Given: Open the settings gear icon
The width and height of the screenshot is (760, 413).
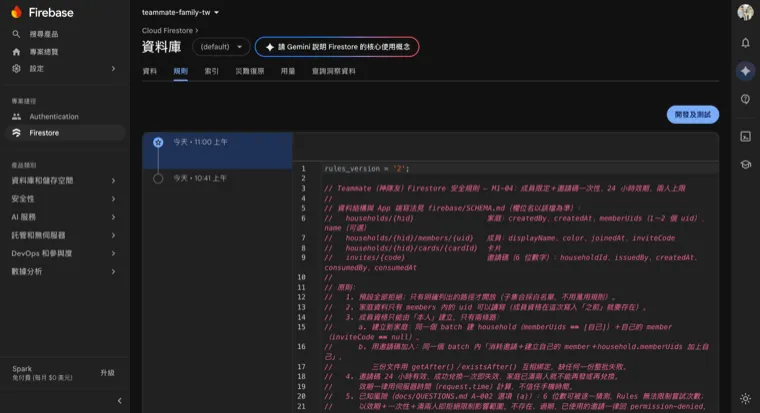Looking at the screenshot, I should (16, 68).
